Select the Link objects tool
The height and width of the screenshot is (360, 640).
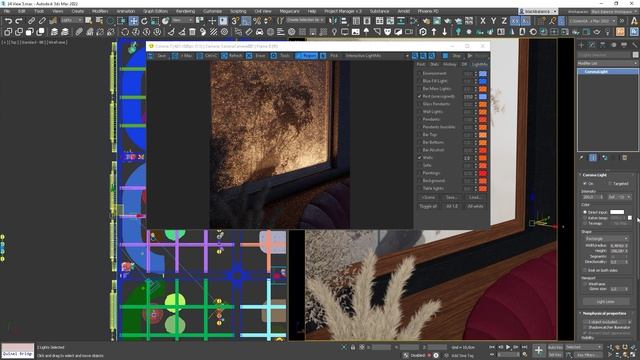point(31,20)
